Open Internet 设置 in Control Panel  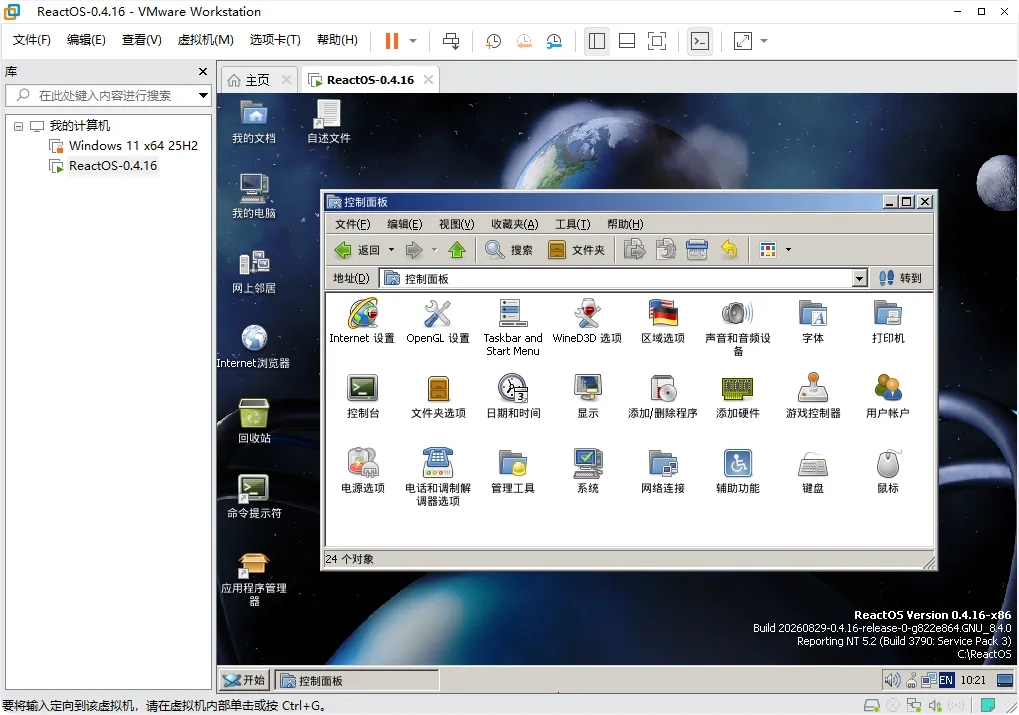click(x=362, y=320)
